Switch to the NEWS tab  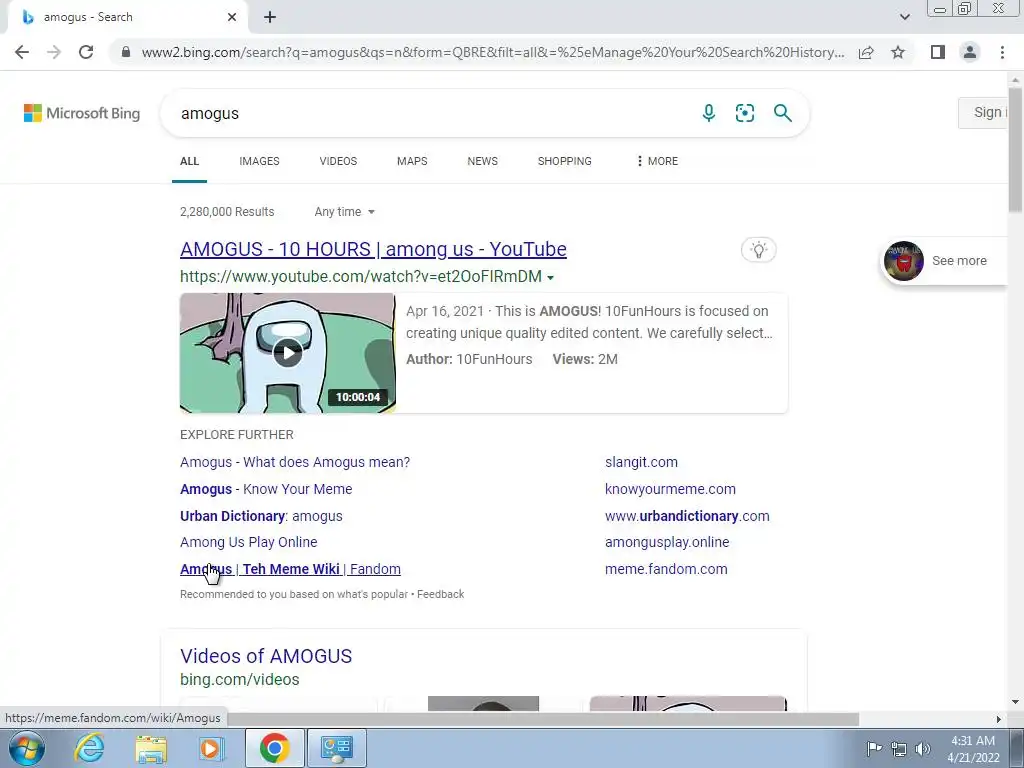[x=483, y=161]
